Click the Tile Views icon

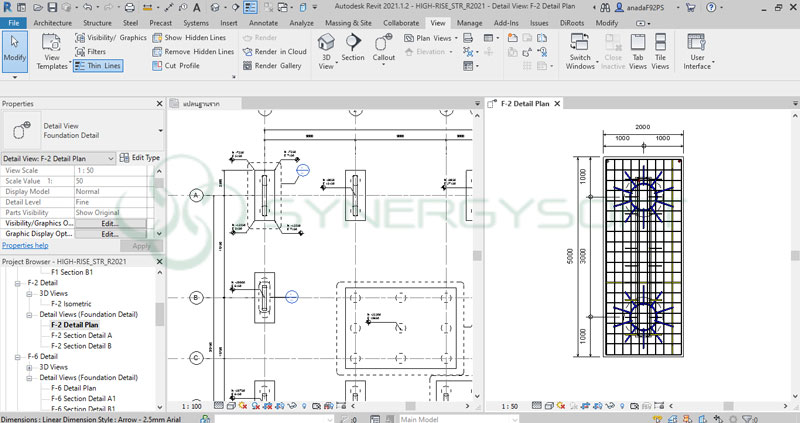pyautogui.click(x=661, y=50)
